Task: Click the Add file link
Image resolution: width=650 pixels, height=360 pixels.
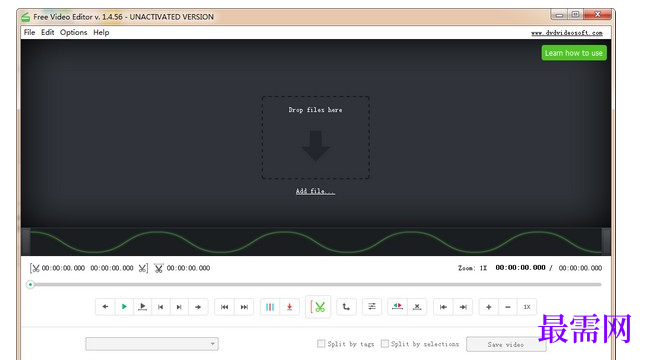Action: coord(315,191)
